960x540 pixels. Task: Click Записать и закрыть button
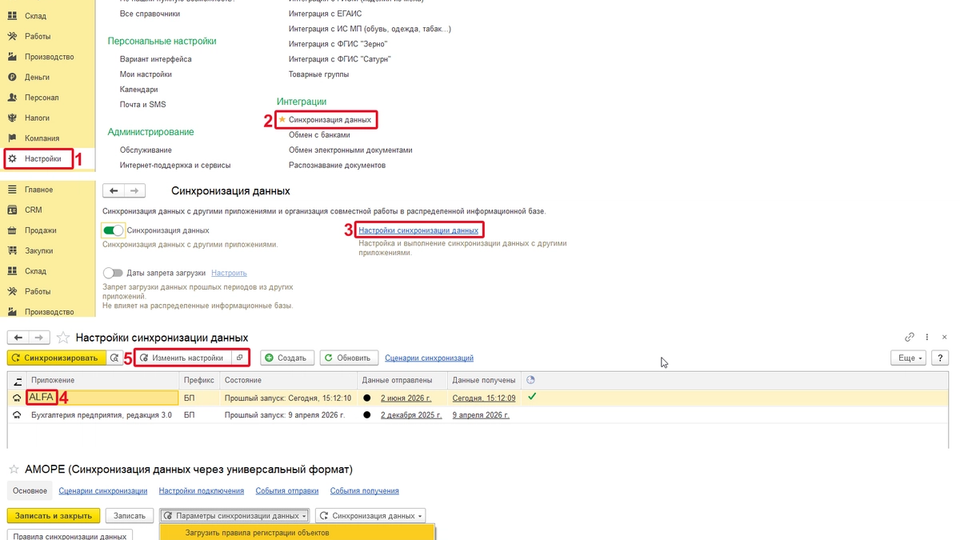point(53,516)
